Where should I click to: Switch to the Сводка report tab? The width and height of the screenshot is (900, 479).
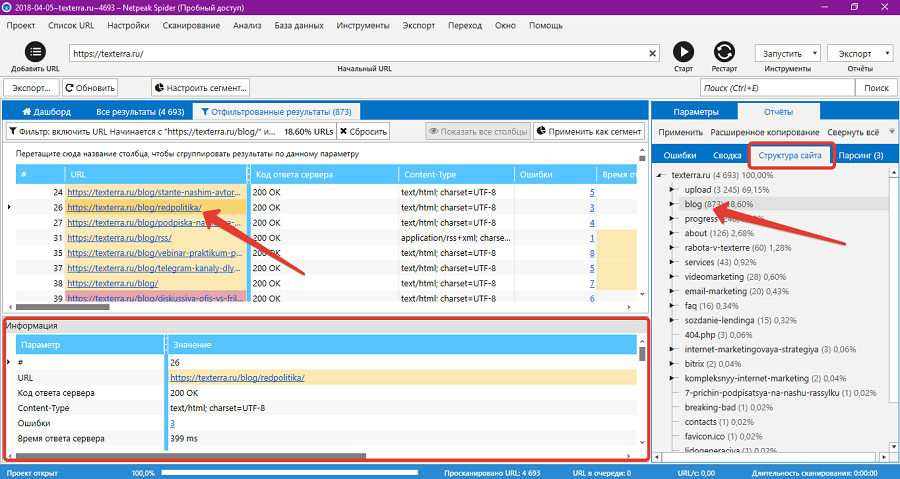coord(727,155)
